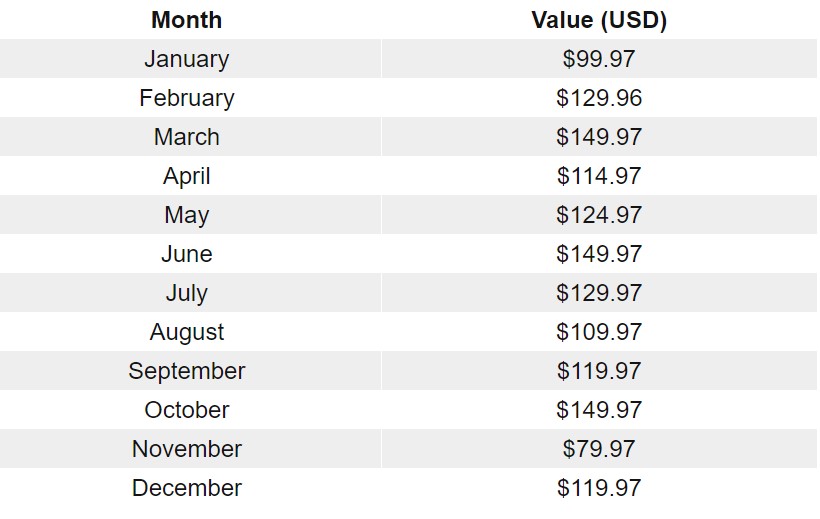This screenshot has width=820, height=519.
Task: Select the June month cell
Action: click(x=187, y=254)
